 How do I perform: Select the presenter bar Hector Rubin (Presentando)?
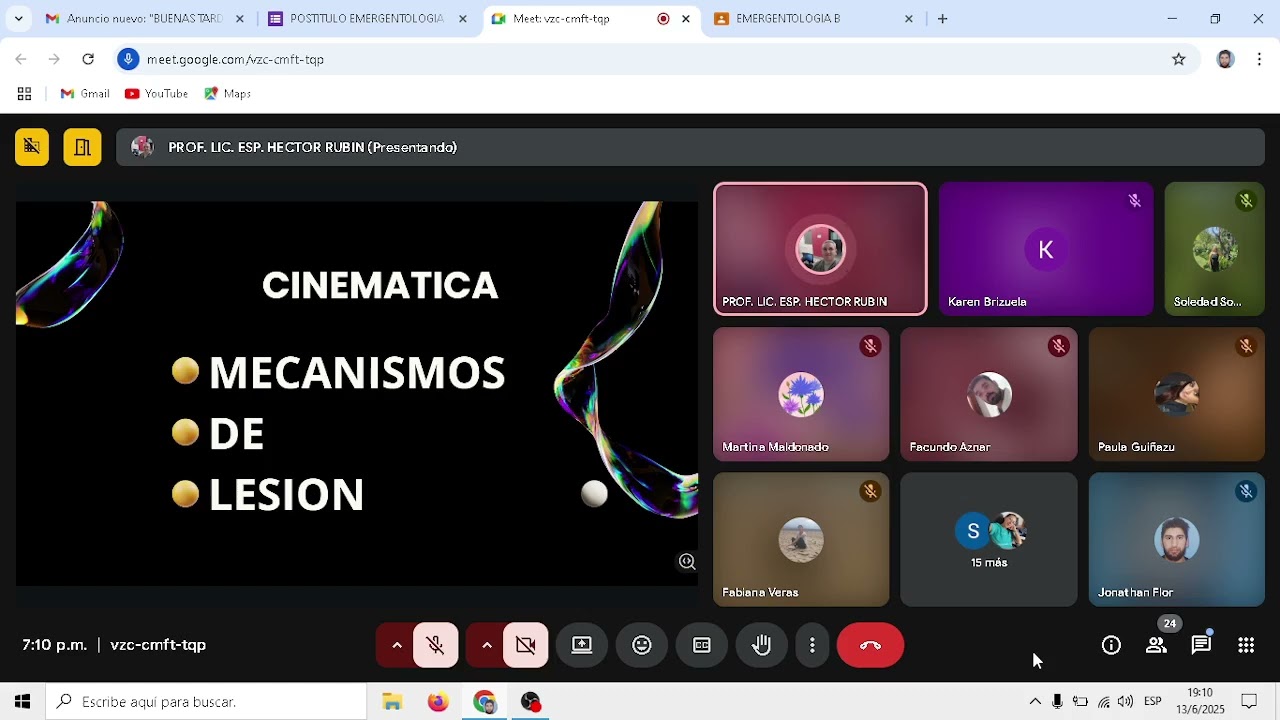tap(690, 147)
